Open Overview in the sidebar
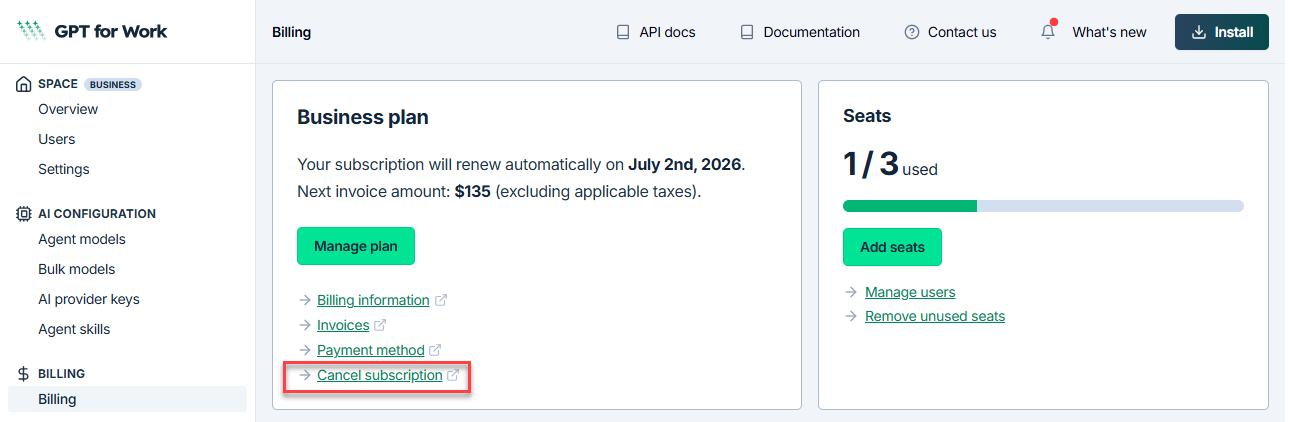Viewport: 1300px width, 422px height. [x=68, y=109]
